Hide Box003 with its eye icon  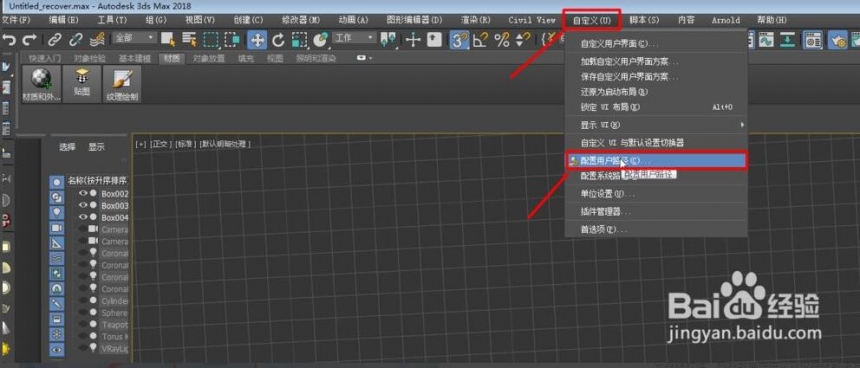tap(83, 205)
